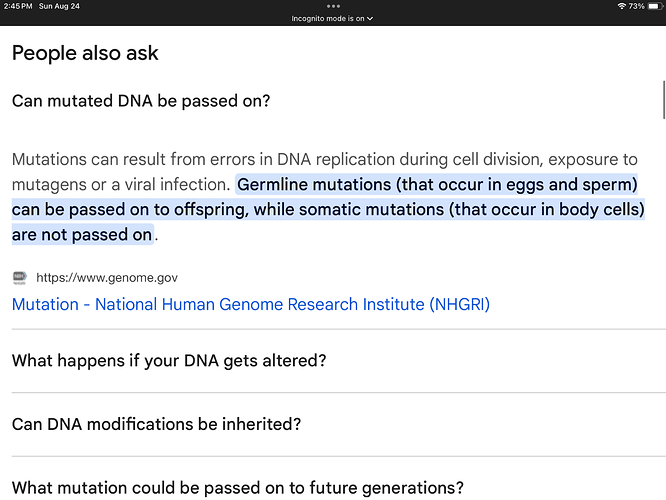Viewport: 666px width, 500px height.
Task: Tap the battery icon in status bar
Action: (655, 6)
